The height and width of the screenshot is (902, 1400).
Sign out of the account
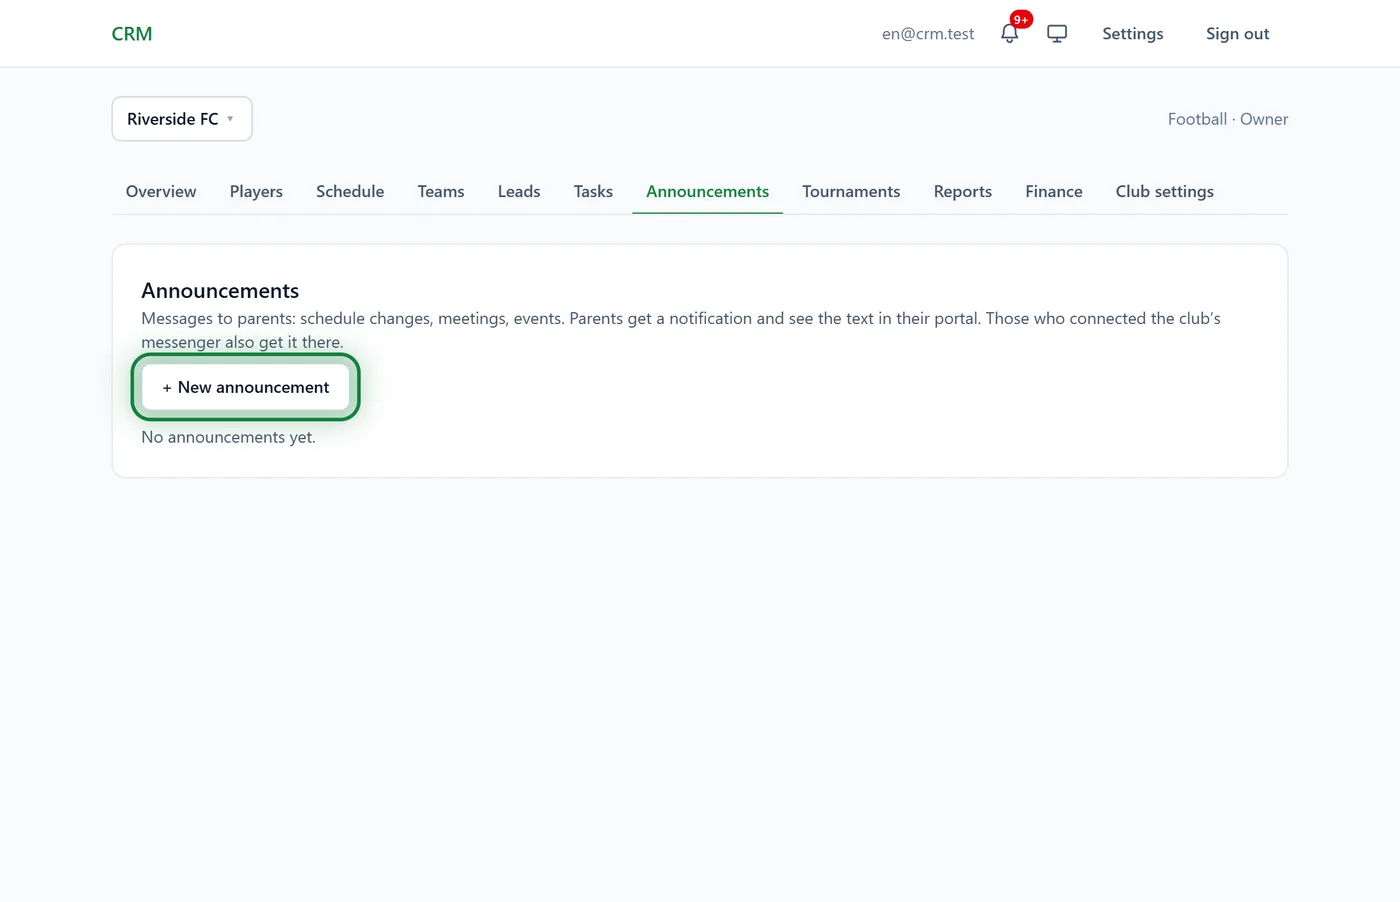tap(1238, 34)
